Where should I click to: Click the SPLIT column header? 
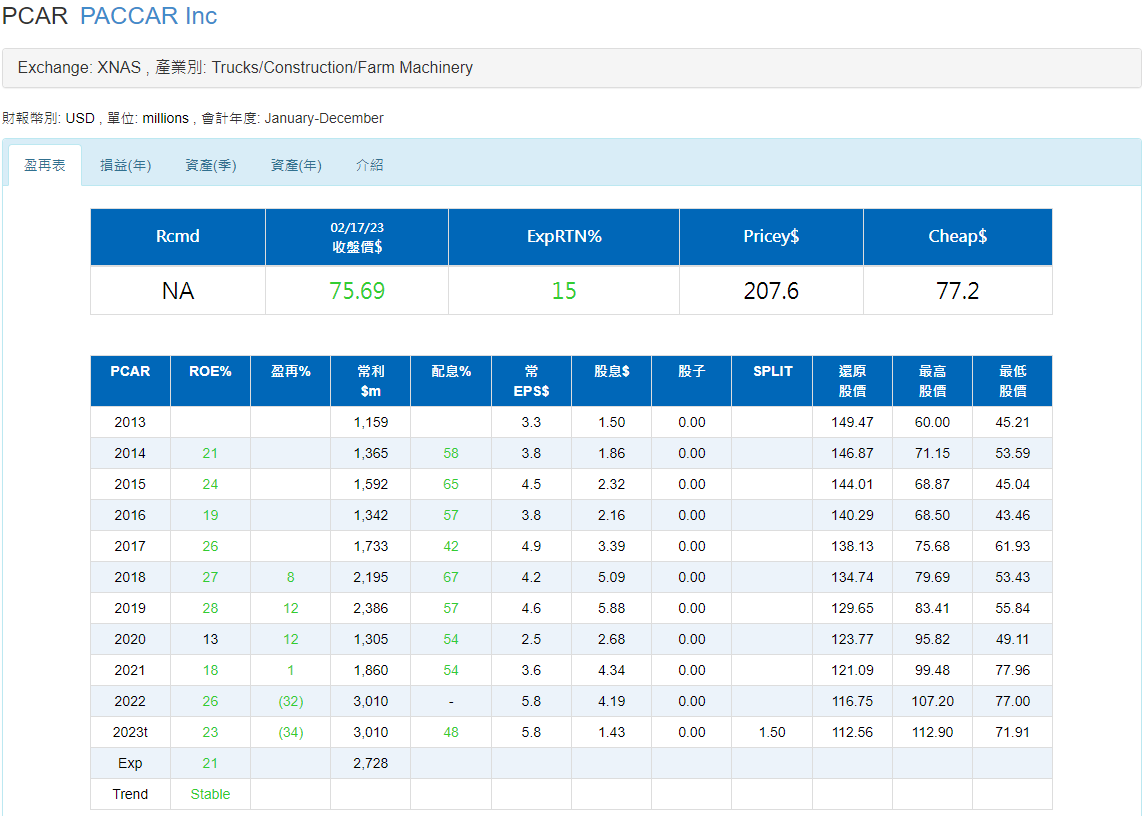coord(772,380)
